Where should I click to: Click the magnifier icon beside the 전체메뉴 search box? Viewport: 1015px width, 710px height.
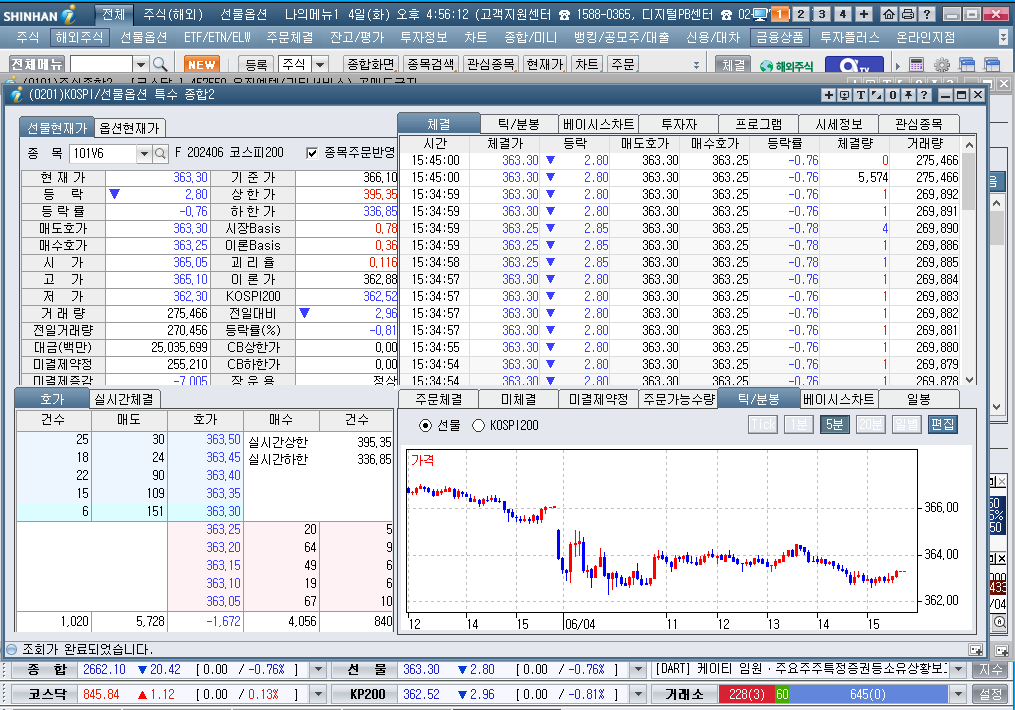pyautogui.click(x=160, y=65)
